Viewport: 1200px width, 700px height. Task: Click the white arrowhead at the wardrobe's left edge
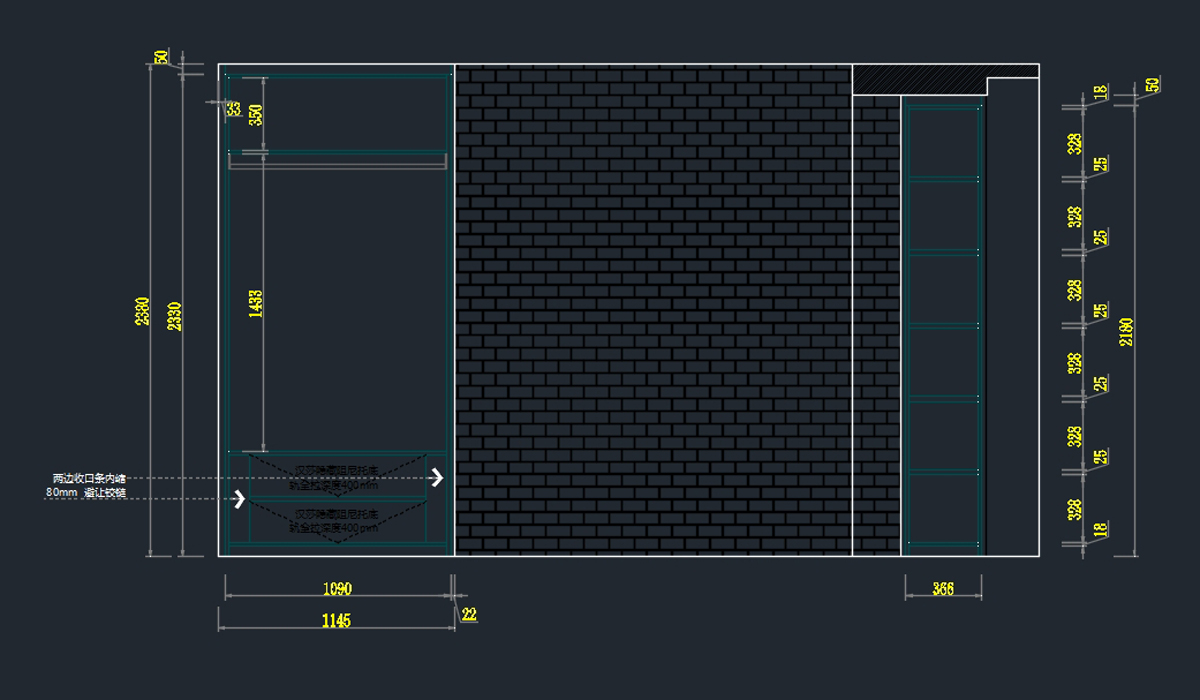(x=239, y=498)
